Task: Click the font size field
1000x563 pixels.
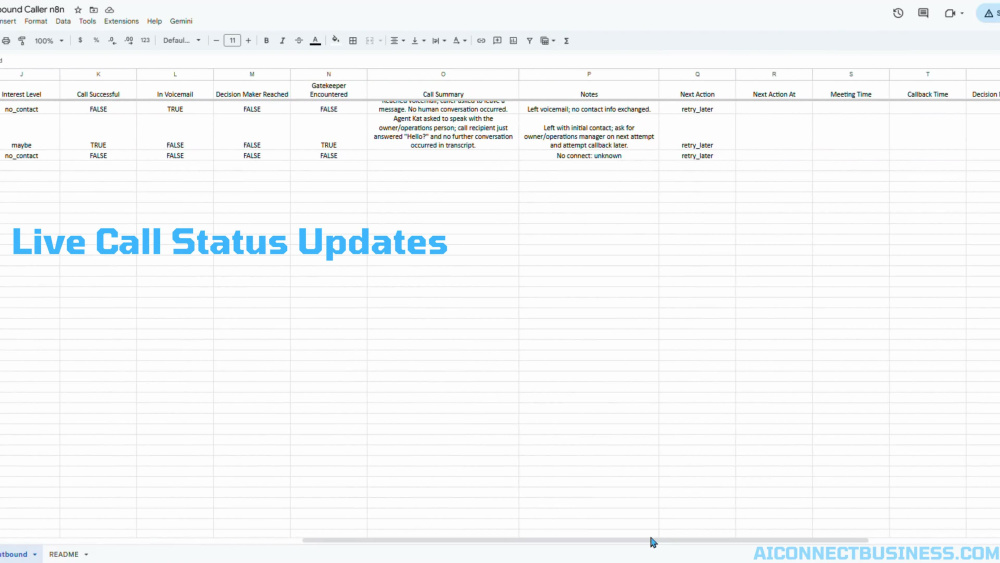Action: 232,40
